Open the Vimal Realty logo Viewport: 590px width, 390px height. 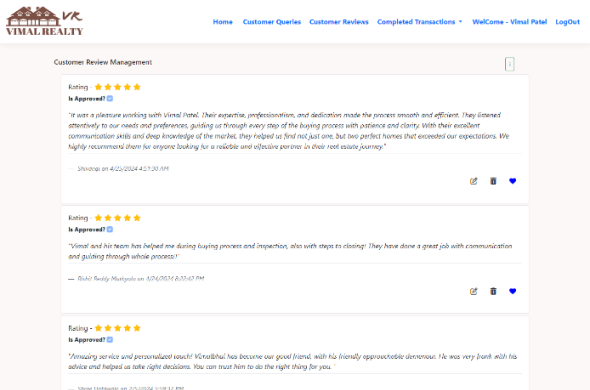click(44, 21)
